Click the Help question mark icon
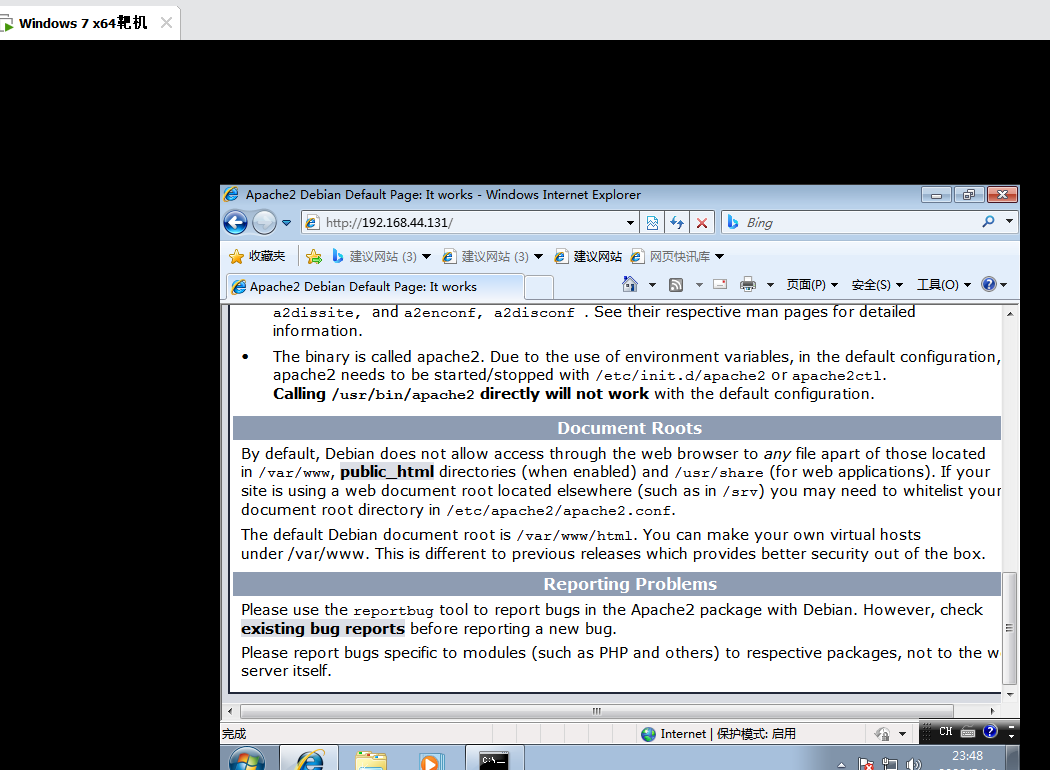The height and width of the screenshot is (770, 1050). click(x=989, y=285)
